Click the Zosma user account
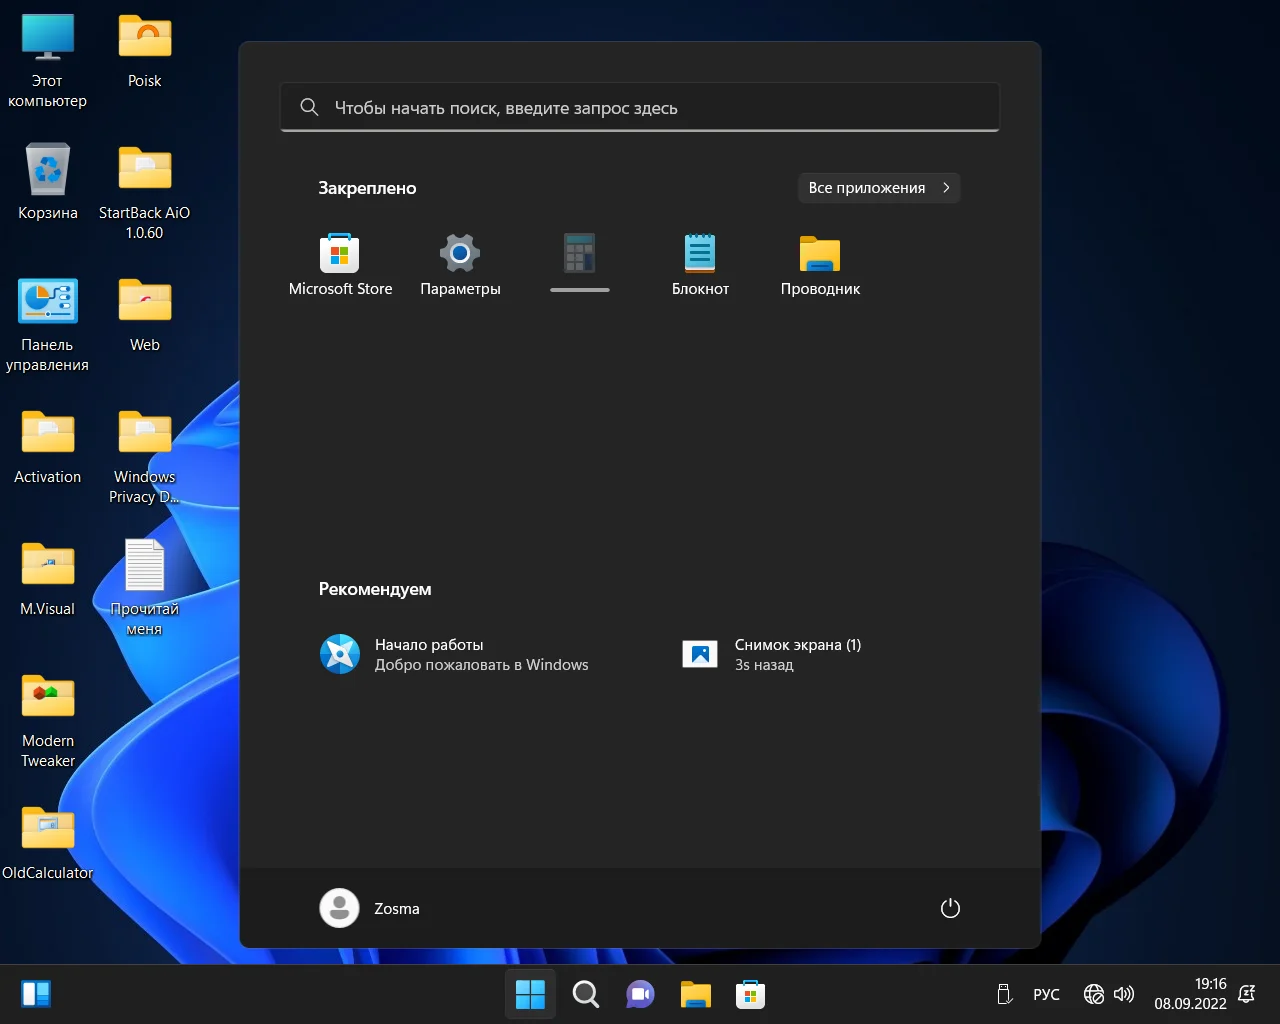 (370, 908)
